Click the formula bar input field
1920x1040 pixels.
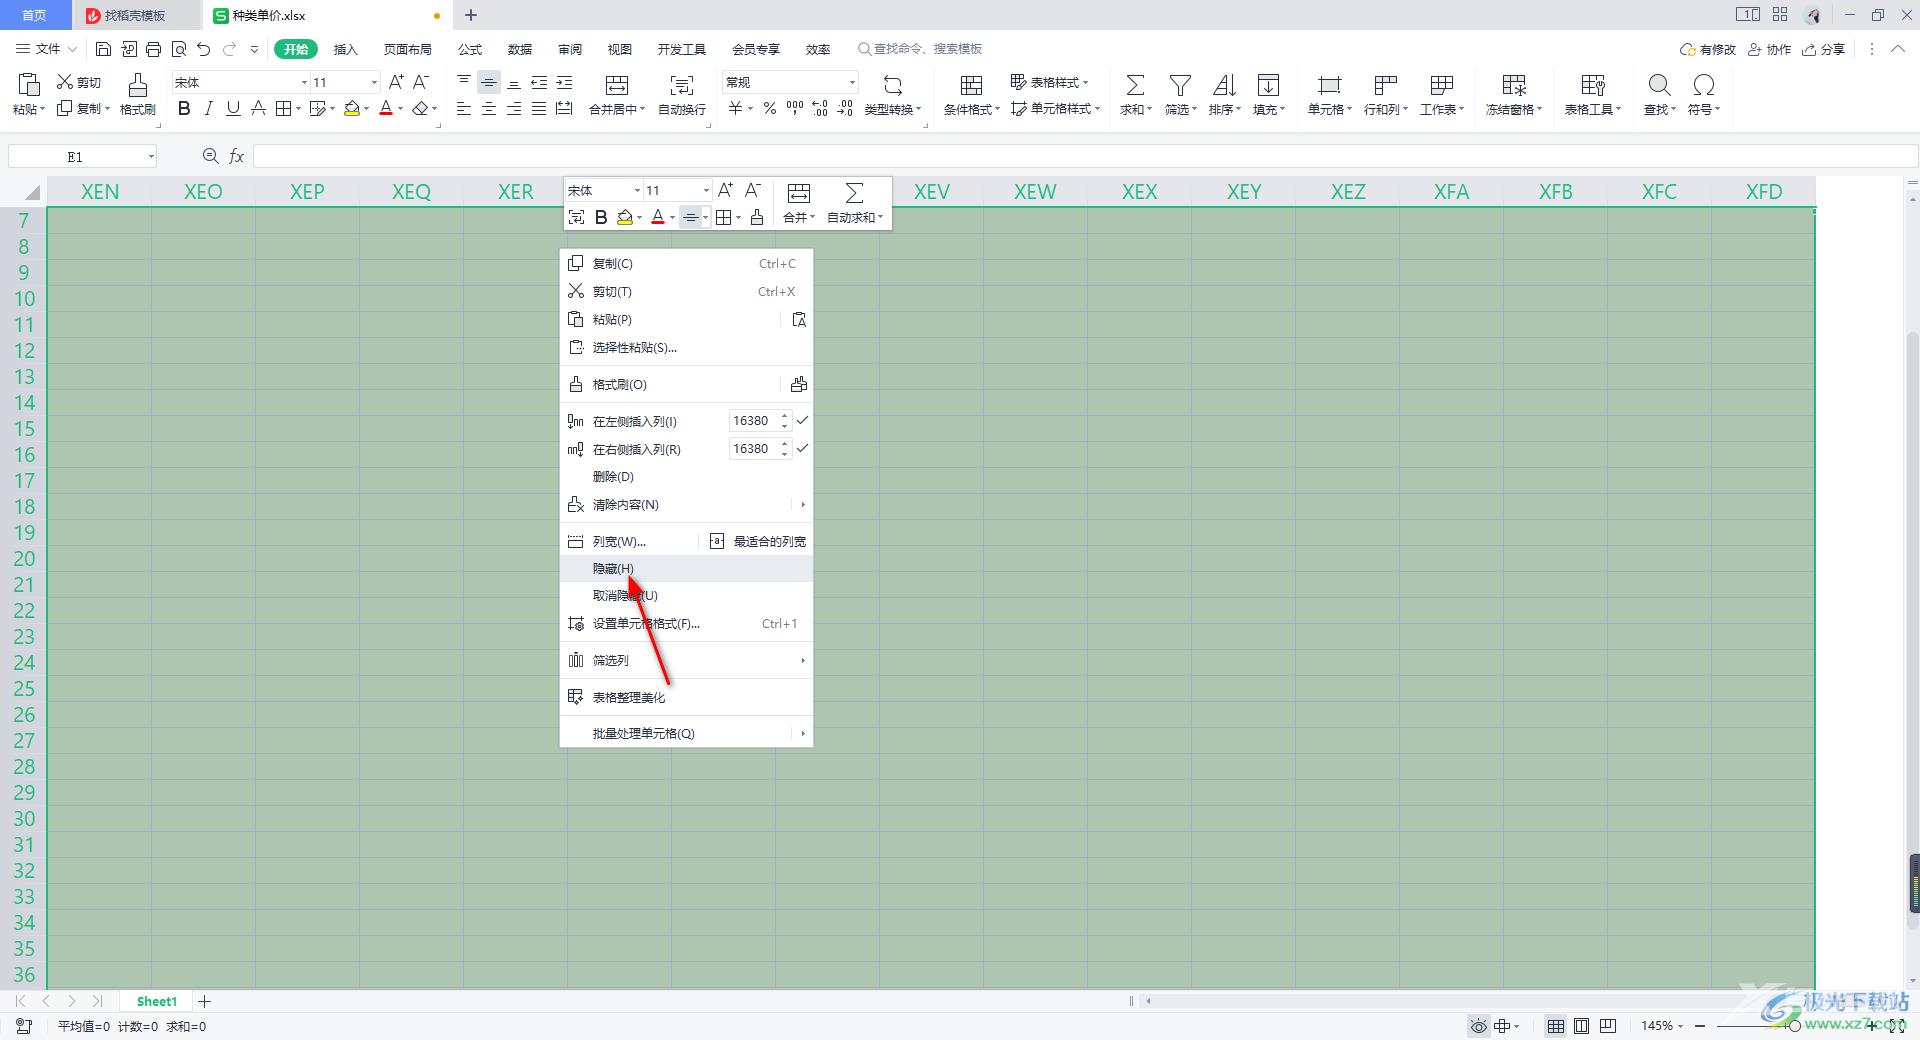pyautogui.click(x=1084, y=156)
